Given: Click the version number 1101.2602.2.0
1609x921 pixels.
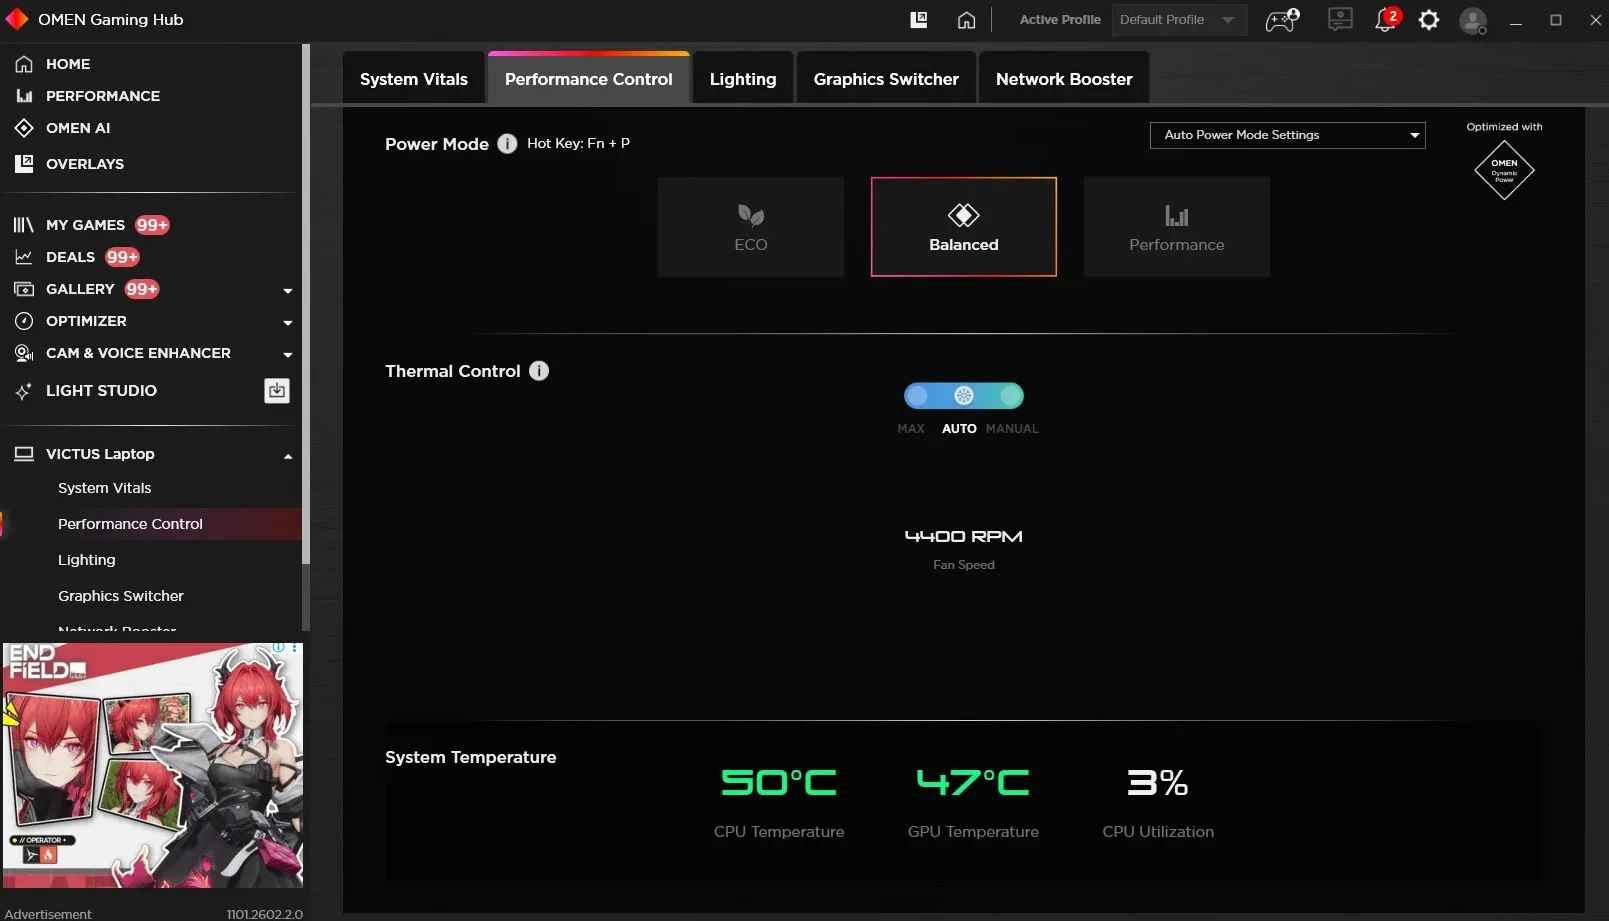Looking at the screenshot, I should point(264,914).
